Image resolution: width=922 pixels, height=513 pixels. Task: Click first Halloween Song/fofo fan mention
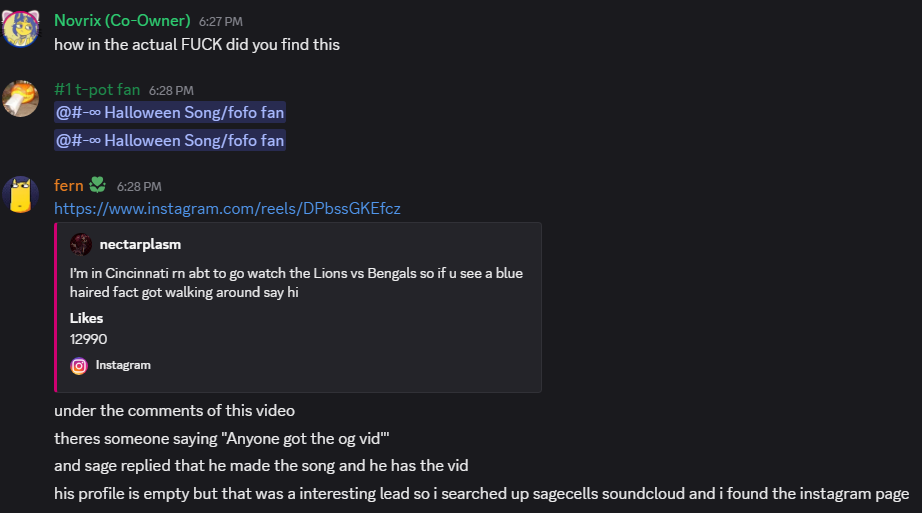coord(170,113)
